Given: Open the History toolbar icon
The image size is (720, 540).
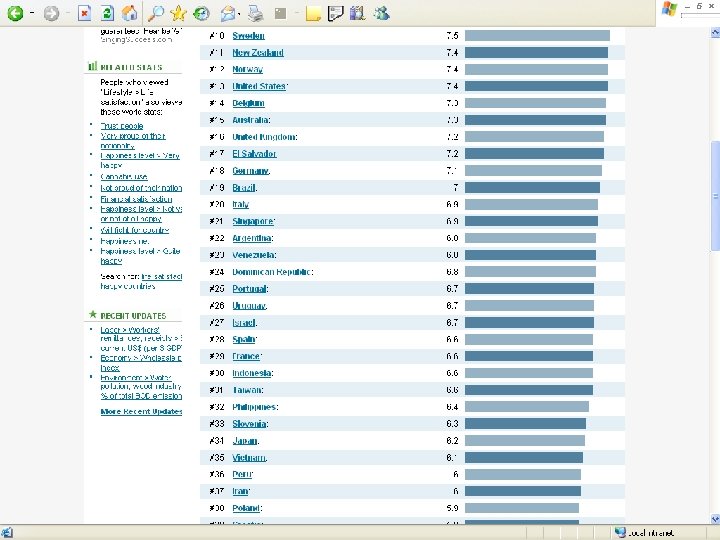Looking at the screenshot, I should tap(201, 13).
